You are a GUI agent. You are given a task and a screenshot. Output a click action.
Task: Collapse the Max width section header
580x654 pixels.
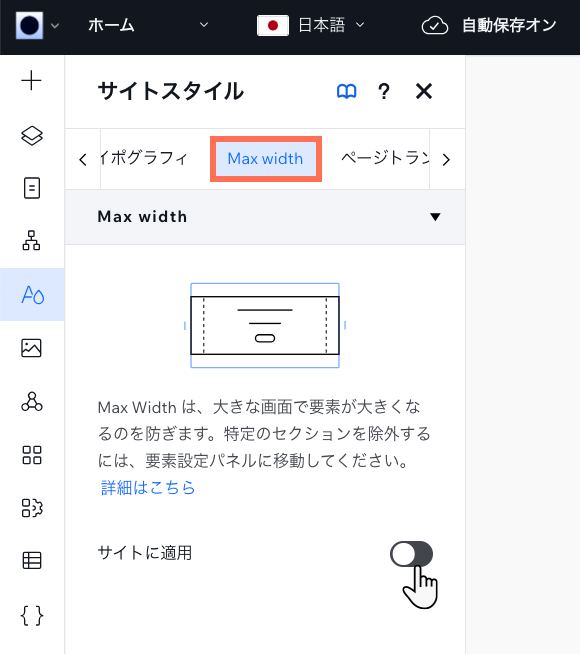(x=265, y=217)
